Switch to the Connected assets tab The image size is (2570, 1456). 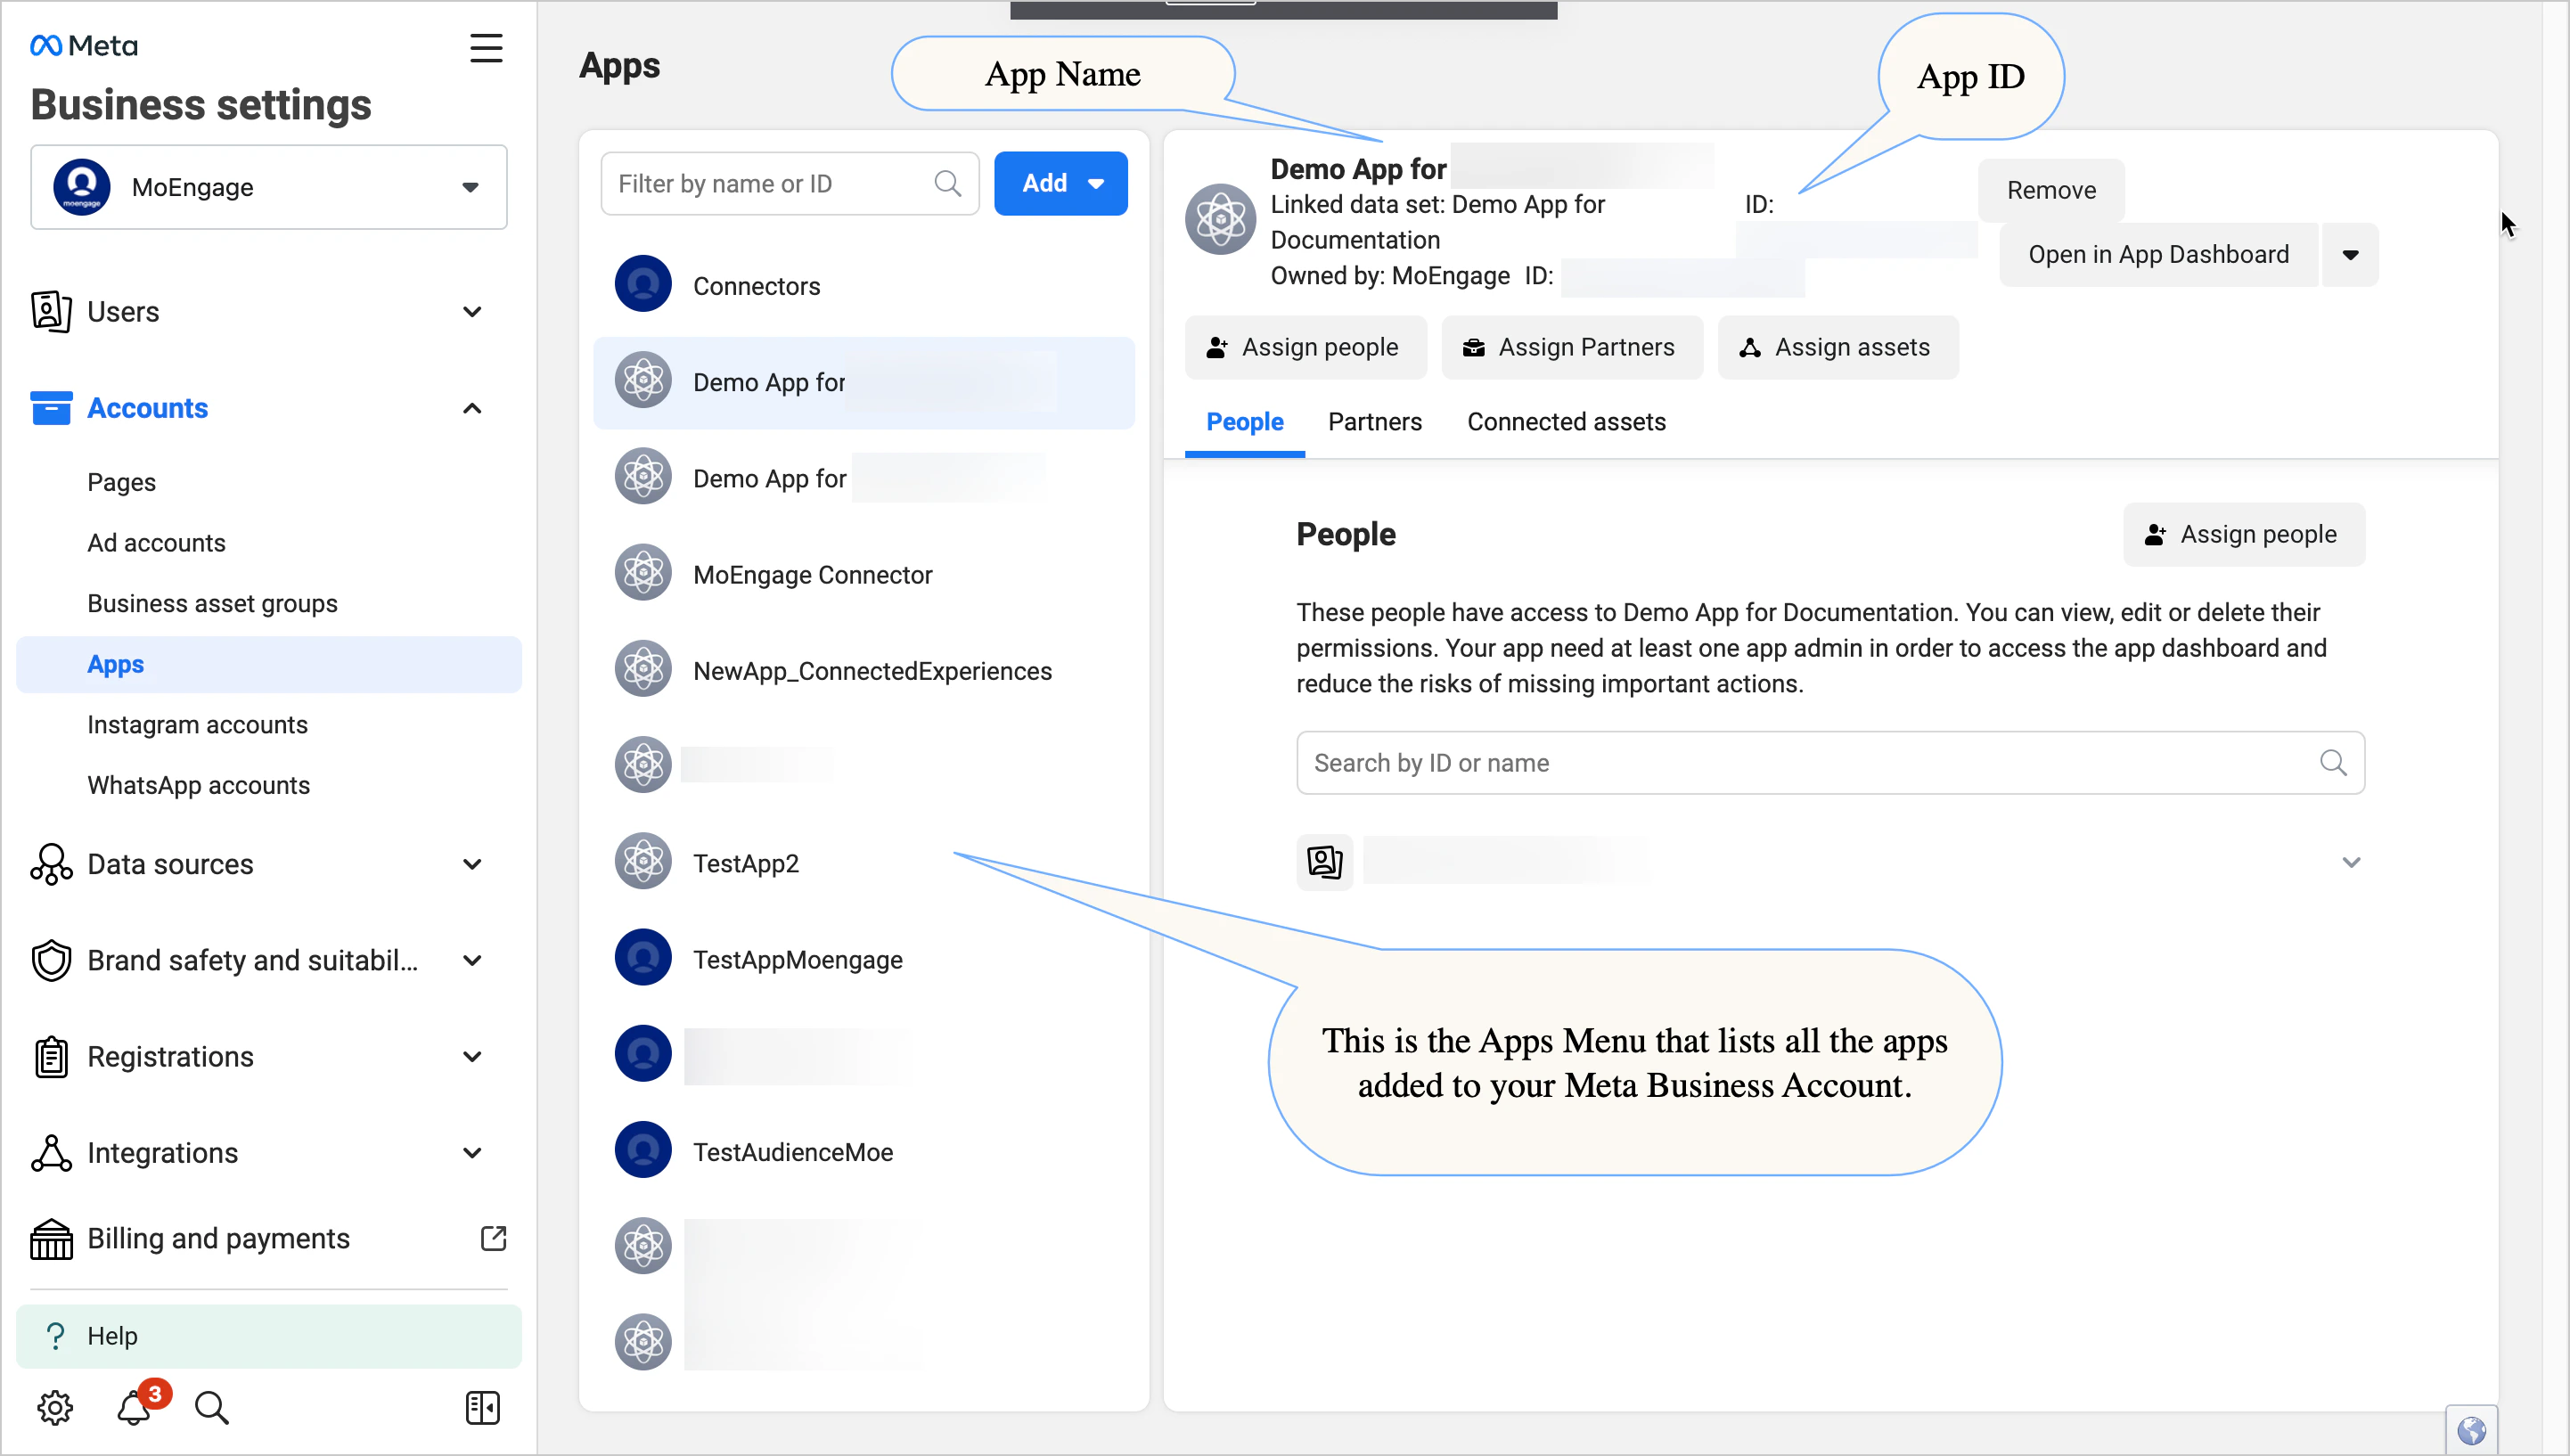(1565, 421)
